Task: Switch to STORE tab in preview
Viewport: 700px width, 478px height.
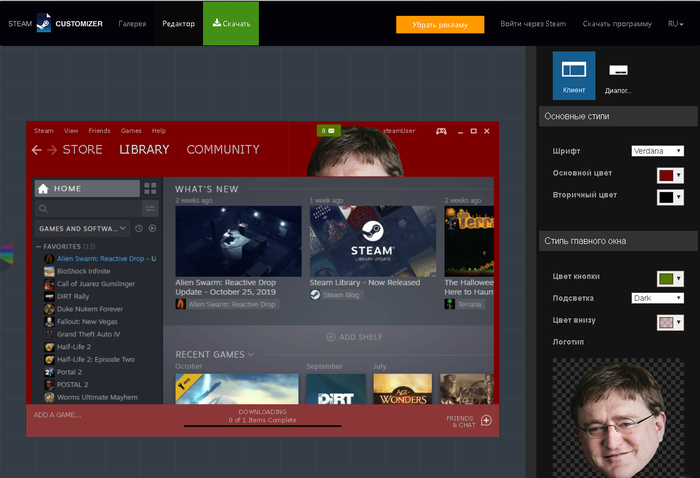Action: [83, 150]
